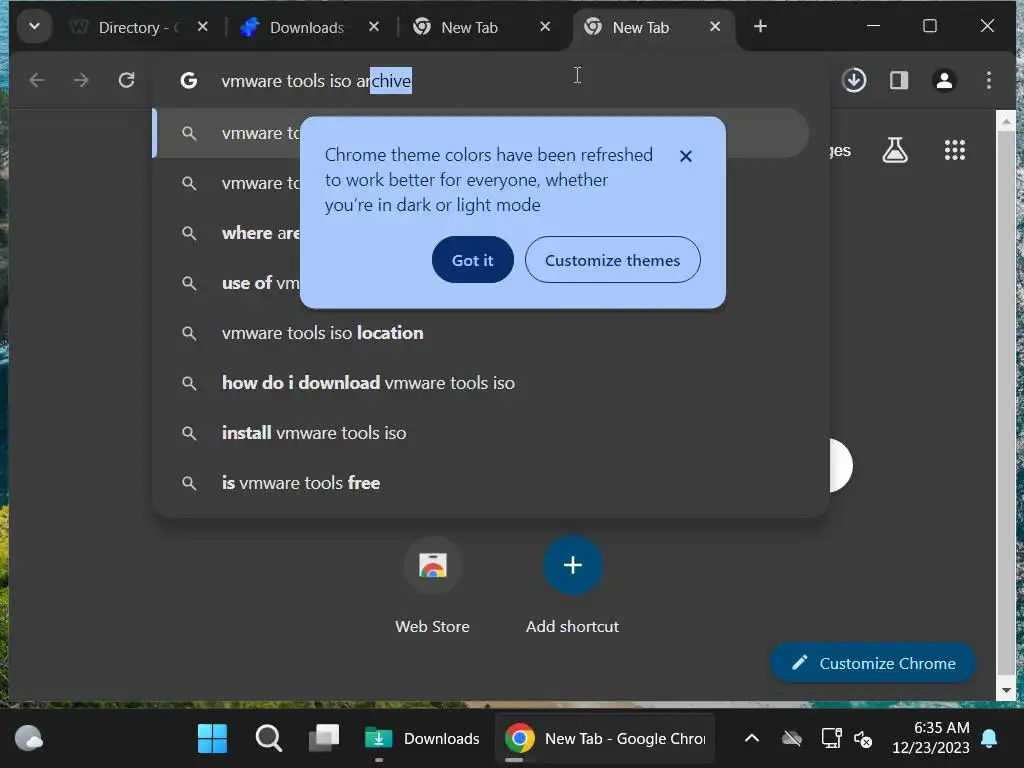Select 'how do i download vmware tools iso'
Image resolution: width=1024 pixels, height=768 pixels.
pos(483,383)
